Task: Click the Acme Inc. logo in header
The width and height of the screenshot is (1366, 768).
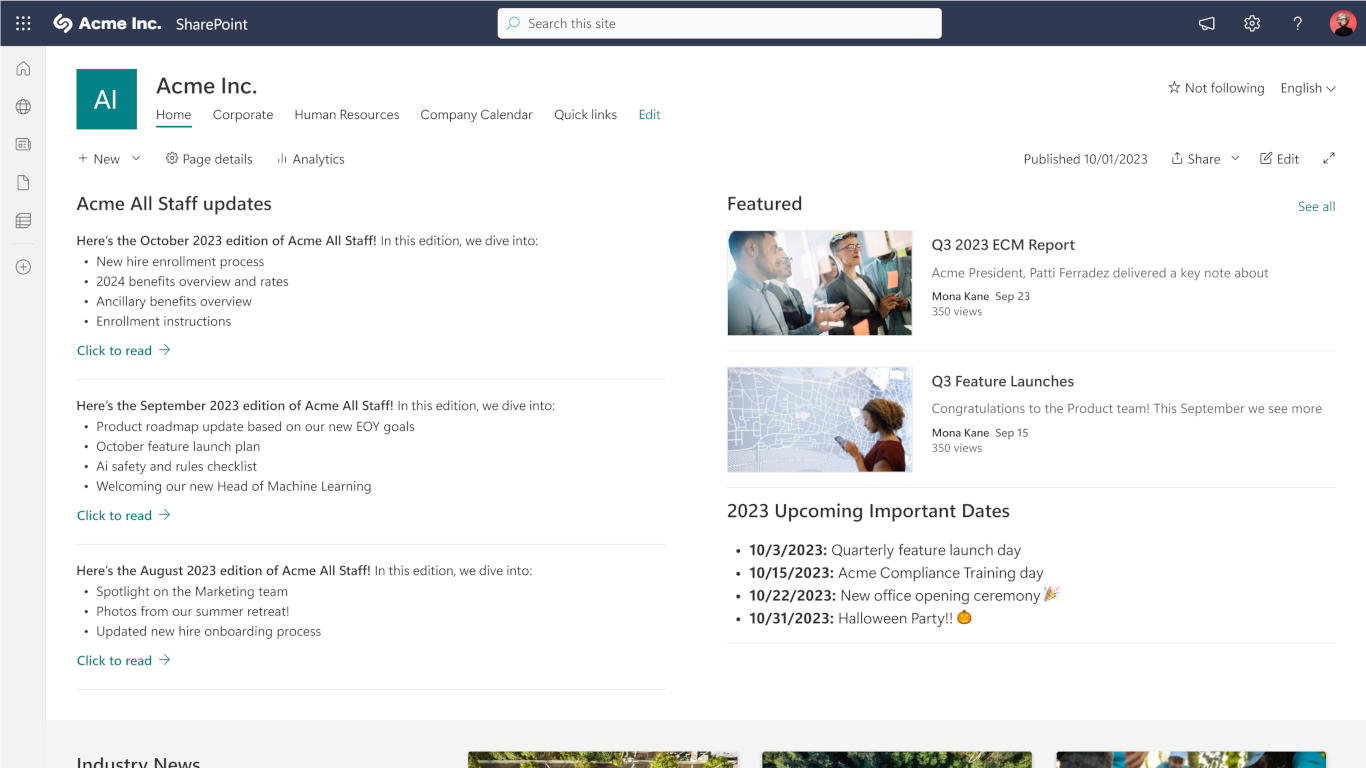Action: point(107,23)
